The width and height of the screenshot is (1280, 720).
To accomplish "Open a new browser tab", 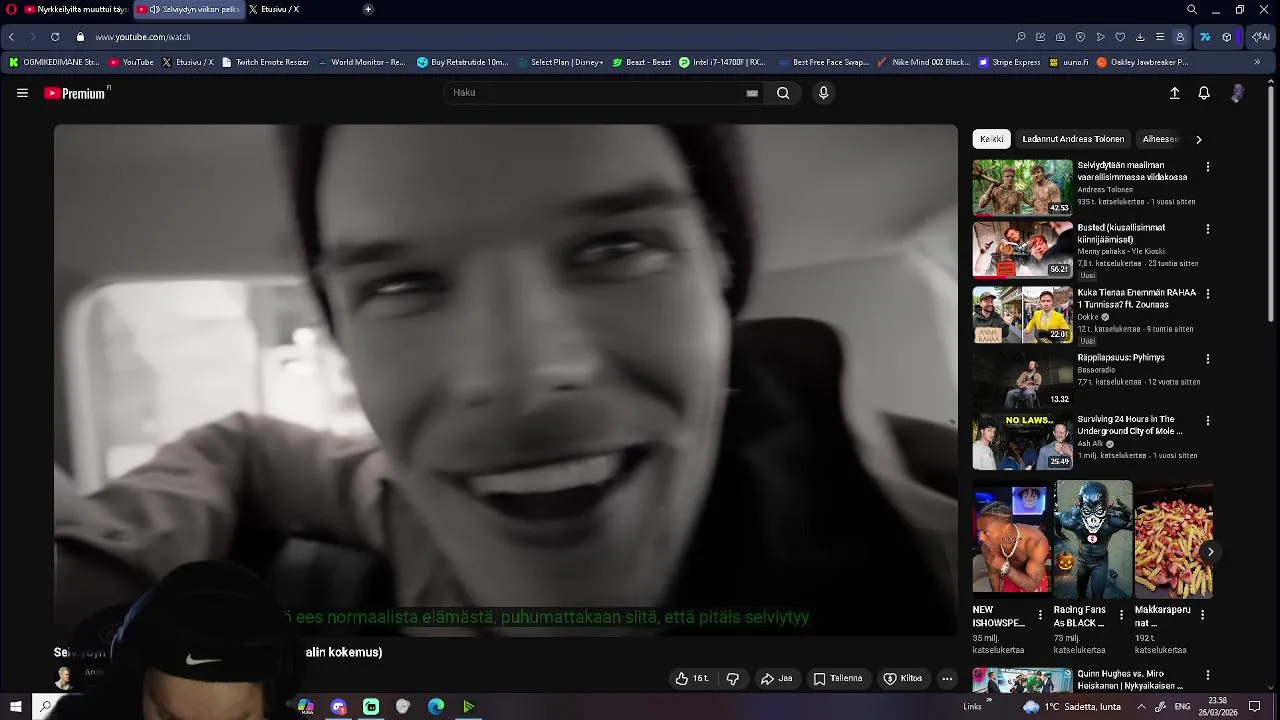I will [368, 9].
